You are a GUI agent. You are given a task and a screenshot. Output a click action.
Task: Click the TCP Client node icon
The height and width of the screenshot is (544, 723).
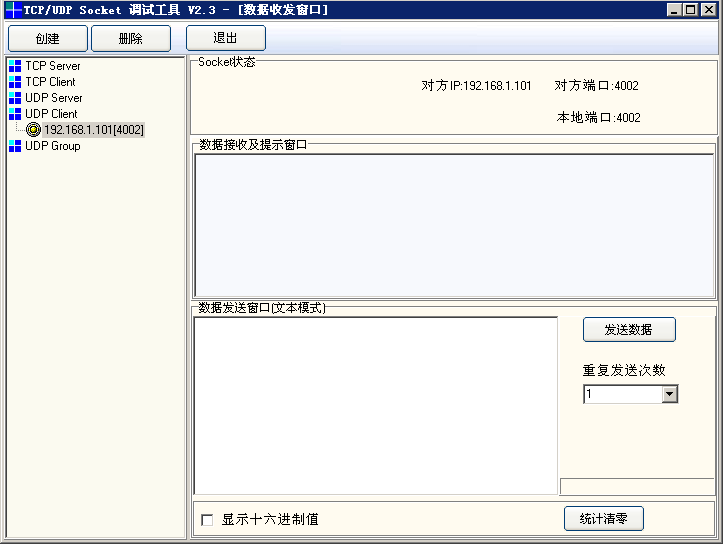click(15, 82)
